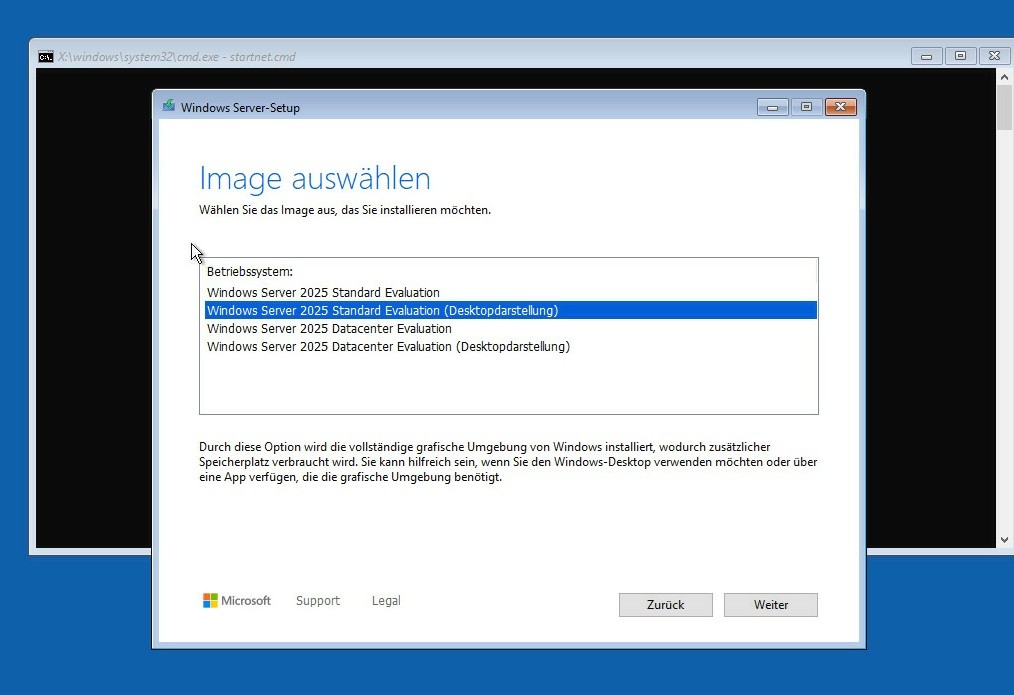The height and width of the screenshot is (695, 1014).
Task: Maximize the Windows Server-Setup window
Action: click(806, 107)
